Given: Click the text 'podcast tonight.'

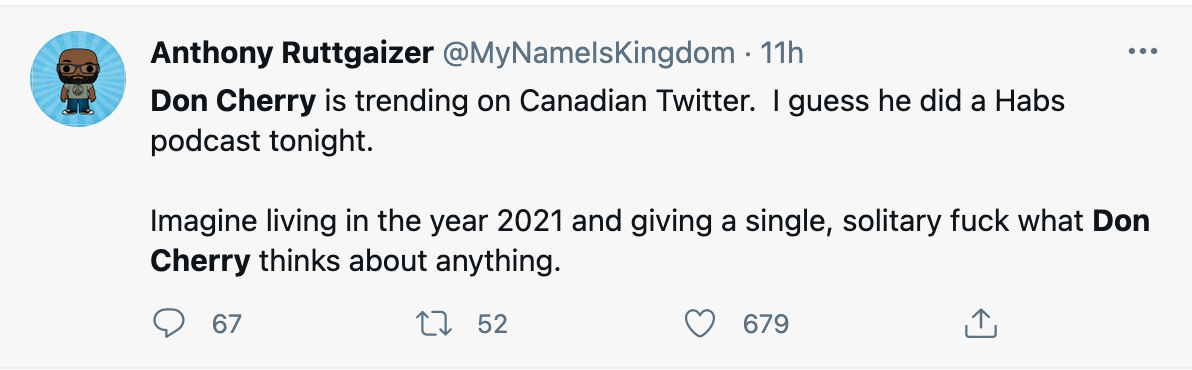Looking at the screenshot, I should point(262,141).
